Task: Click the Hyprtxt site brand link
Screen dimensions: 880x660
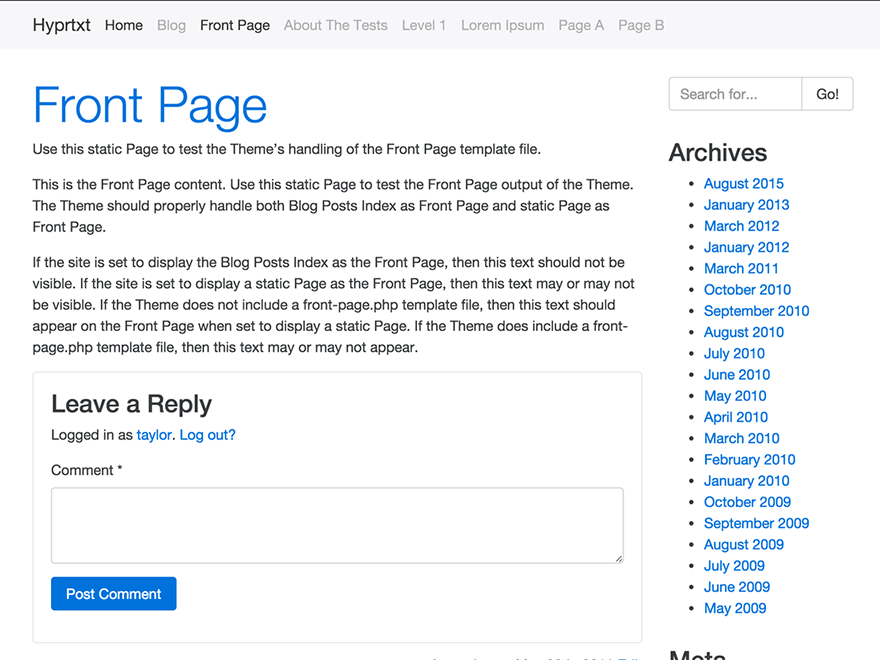Action: click(x=61, y=25)
